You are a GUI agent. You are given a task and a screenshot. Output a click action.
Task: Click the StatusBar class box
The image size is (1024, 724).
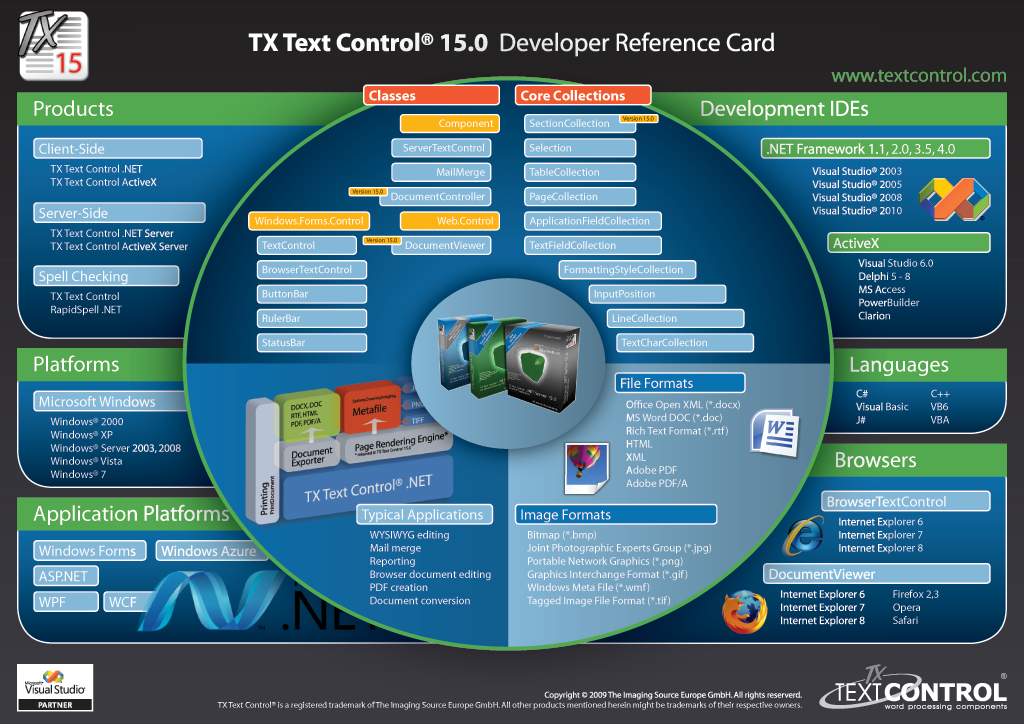312,343
